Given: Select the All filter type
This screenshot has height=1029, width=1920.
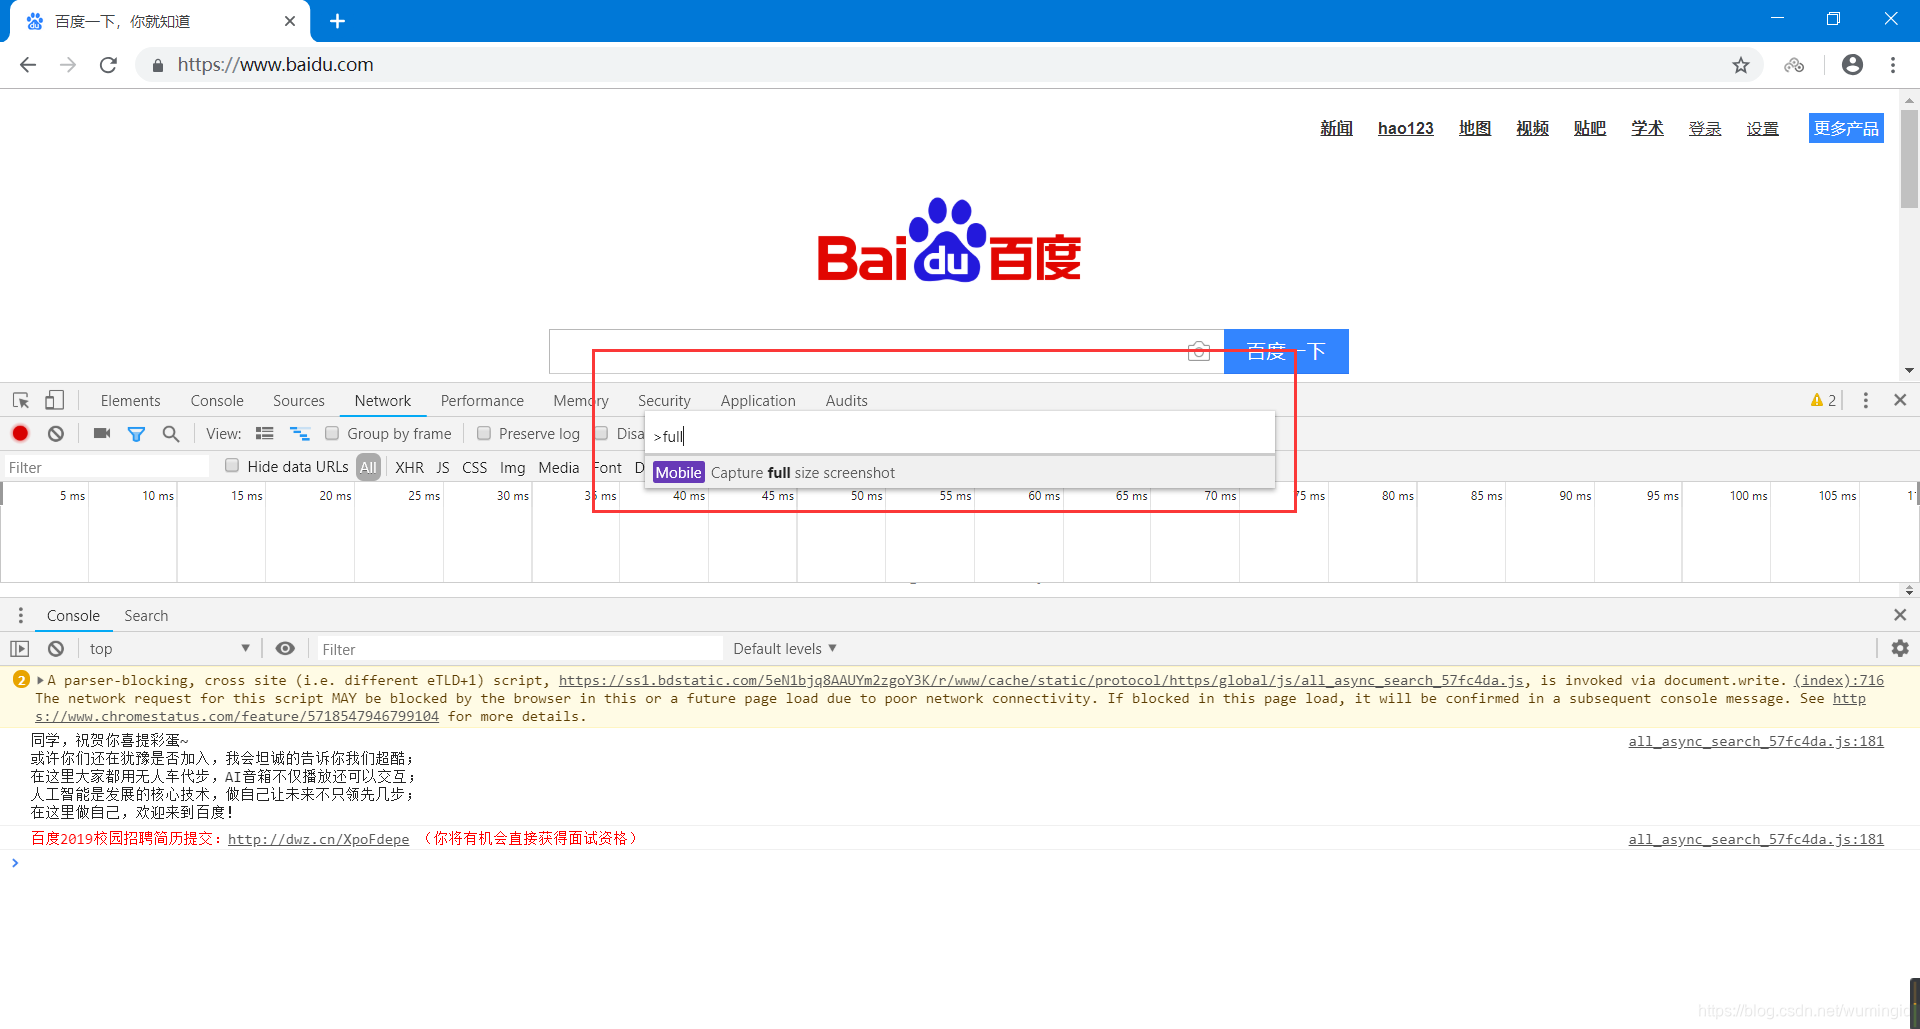Looking at the screenshot, I should (368, 467).
